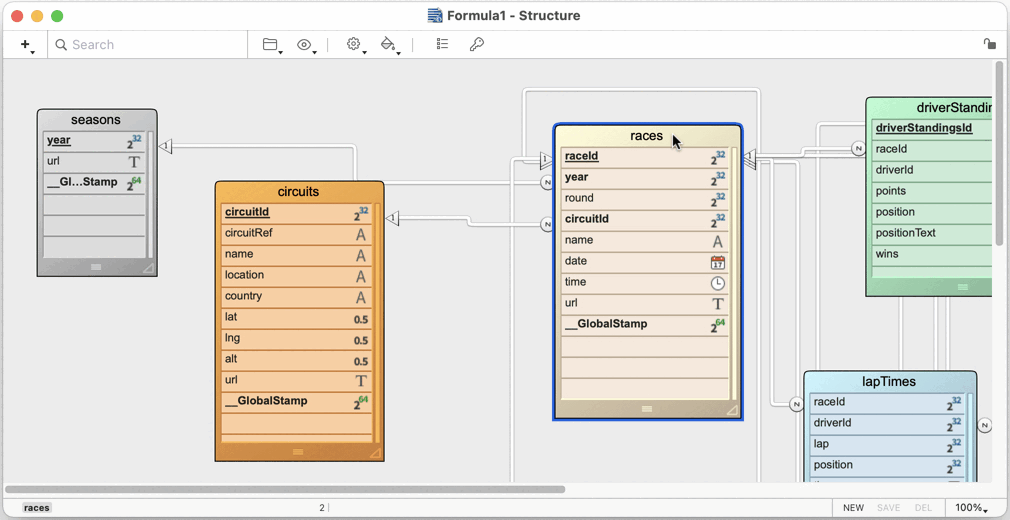Click the 1 relation arrow at seasons year
1010x520 pixels.
(x=166, y=146)
